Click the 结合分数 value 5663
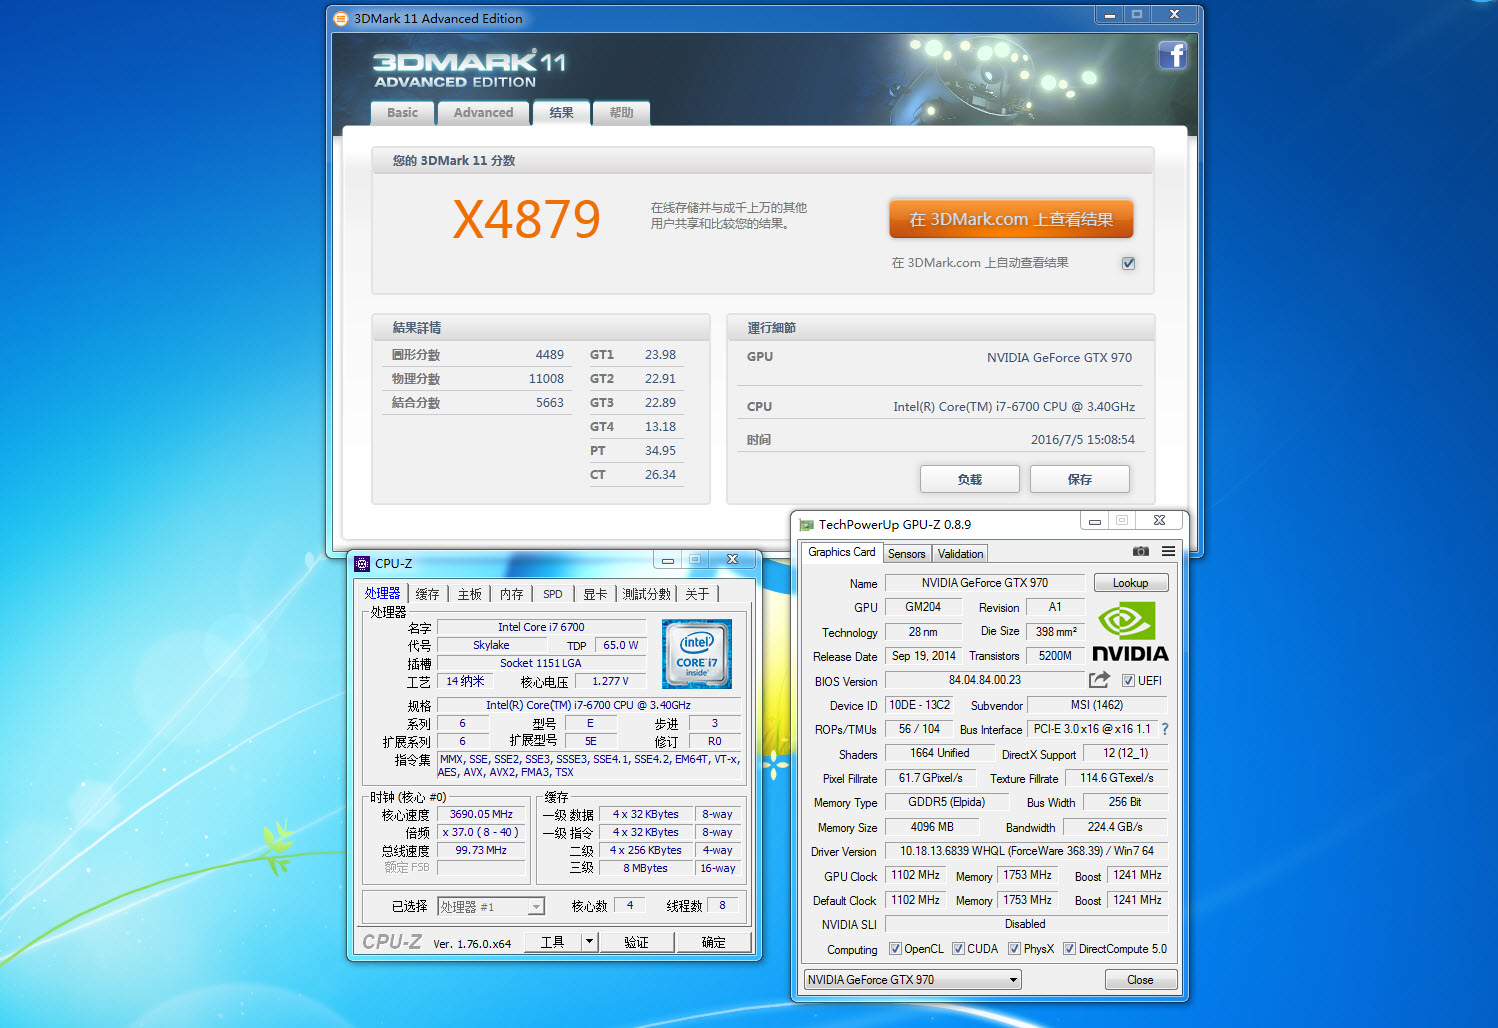Viewport: 1498px width, 1028px height. click(x=550, y=403)
